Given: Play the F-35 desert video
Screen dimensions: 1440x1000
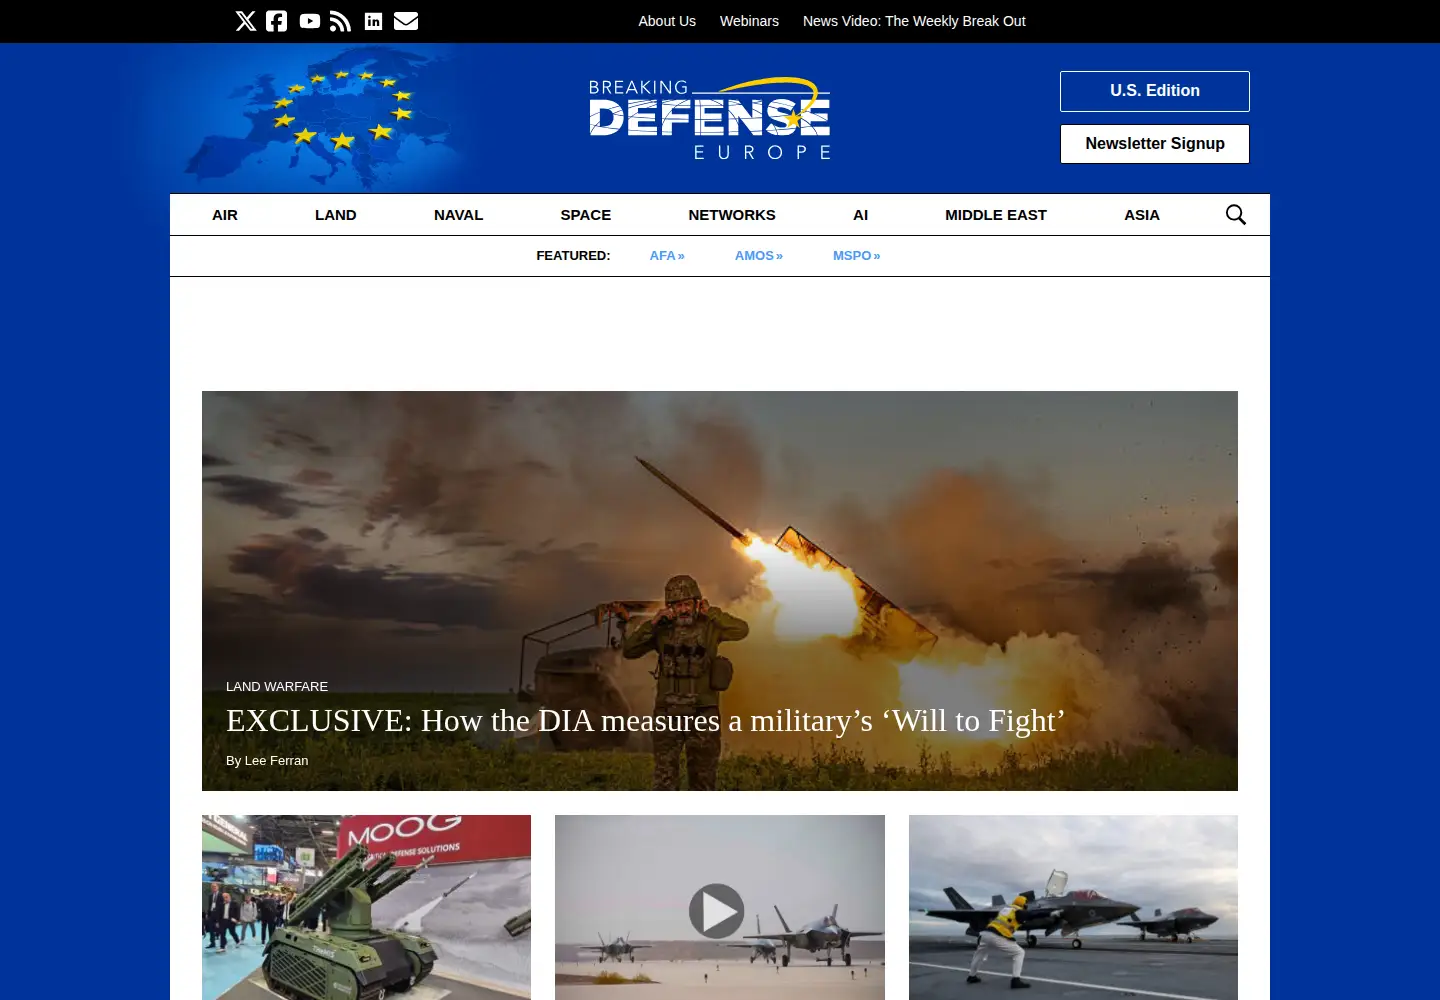Looking at the screenshot, I should (717, 911).
